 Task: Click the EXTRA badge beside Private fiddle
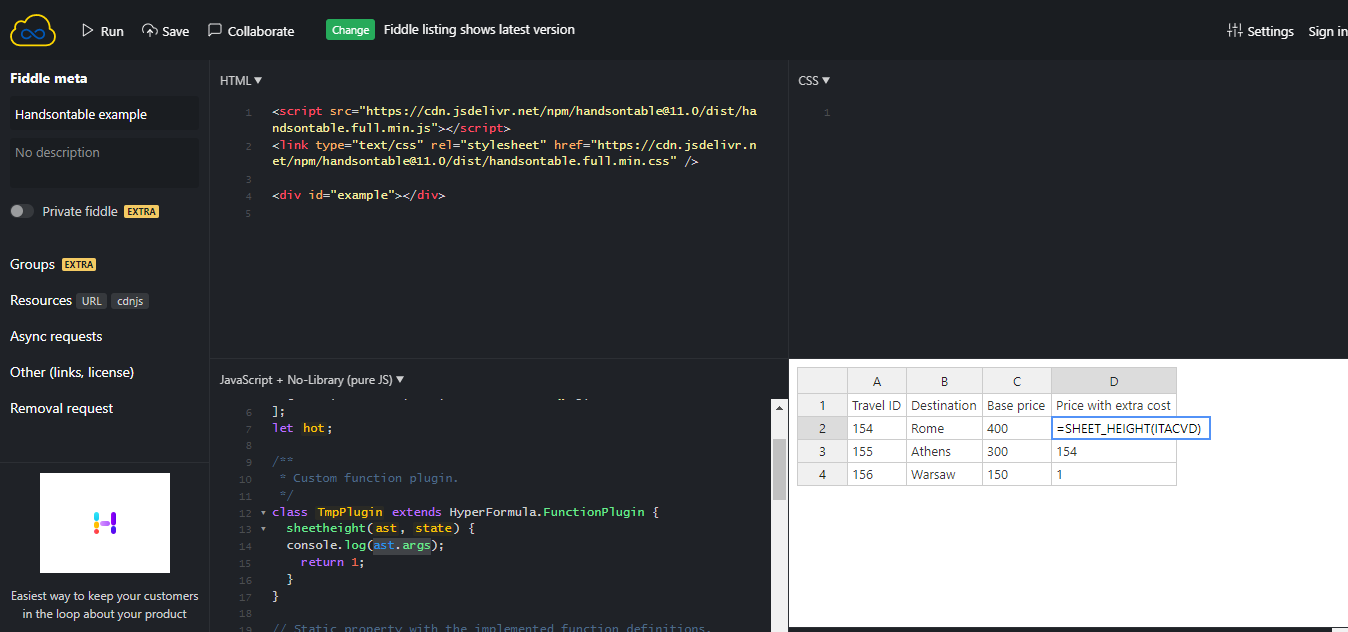[141, 212]
